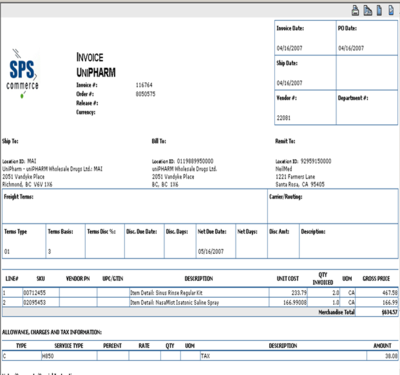Click the SERVICE TYPE column header
The height and width of the screenshot is (375, 400).
point(69,346)
